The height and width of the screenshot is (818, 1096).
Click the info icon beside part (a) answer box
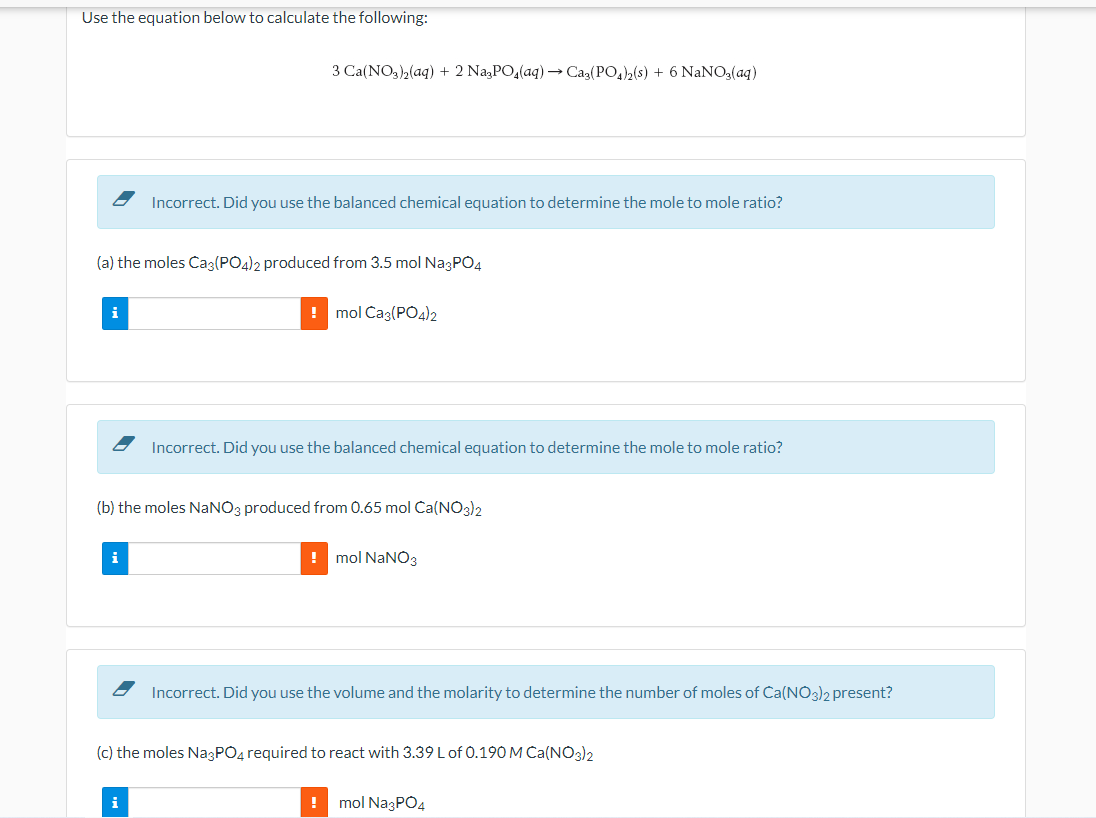click(114, 312)
